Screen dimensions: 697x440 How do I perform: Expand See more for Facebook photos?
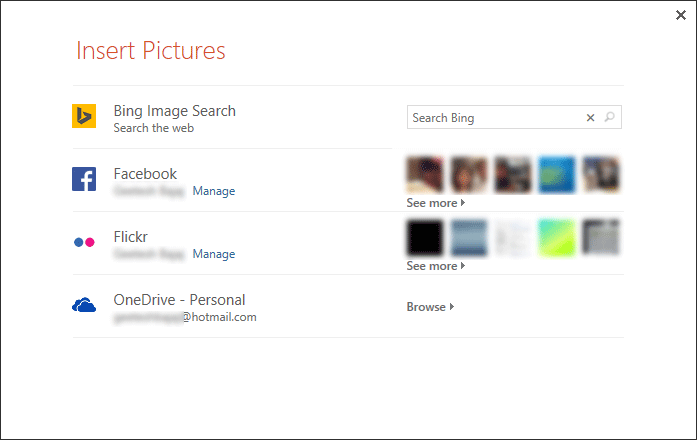(436, 203)
